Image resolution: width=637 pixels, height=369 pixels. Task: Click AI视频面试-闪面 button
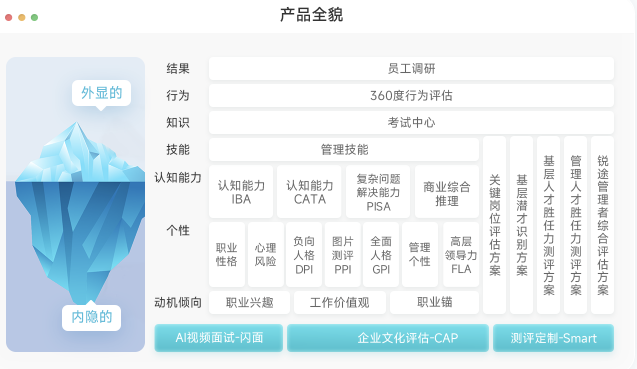tap(219, 338)
